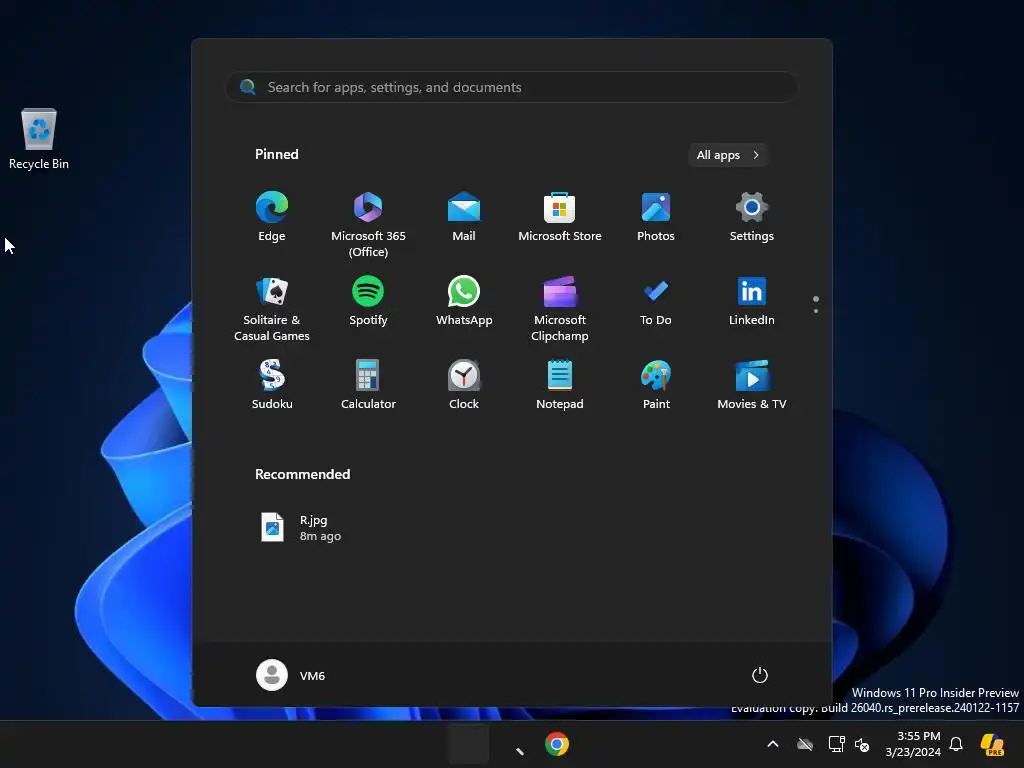Screen dimensions: 1024x768
Task: Open Copilot preview icon in the taskbar
Action: (x=992, y=744)
